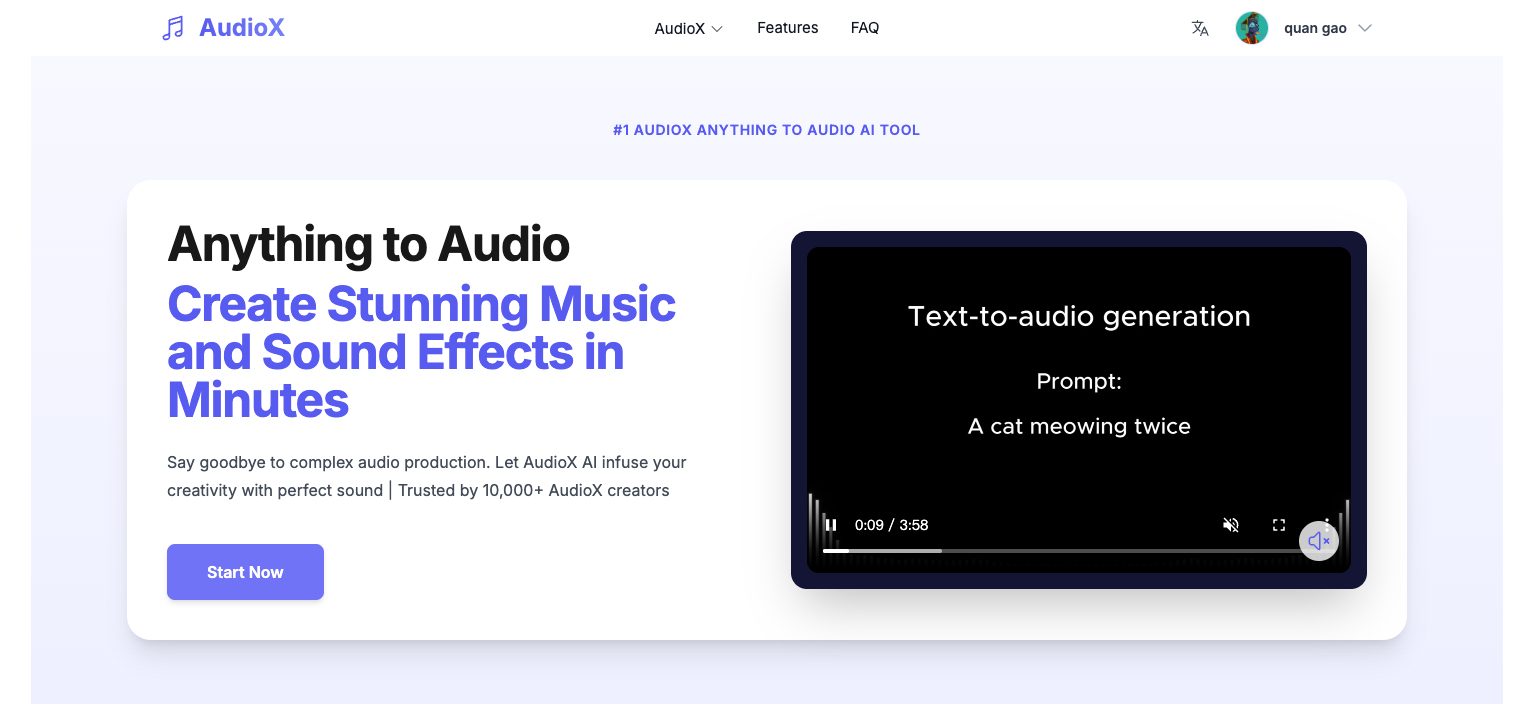Pause the demo video

pyautogui.click(x=831, y=525)
